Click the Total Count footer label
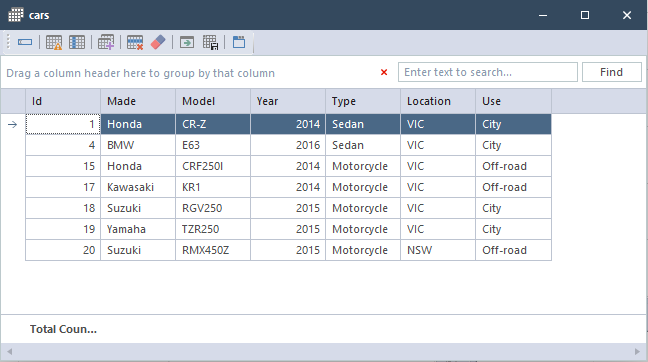The height and width of the screenshot is (362, 648). (x=63, y=329)
